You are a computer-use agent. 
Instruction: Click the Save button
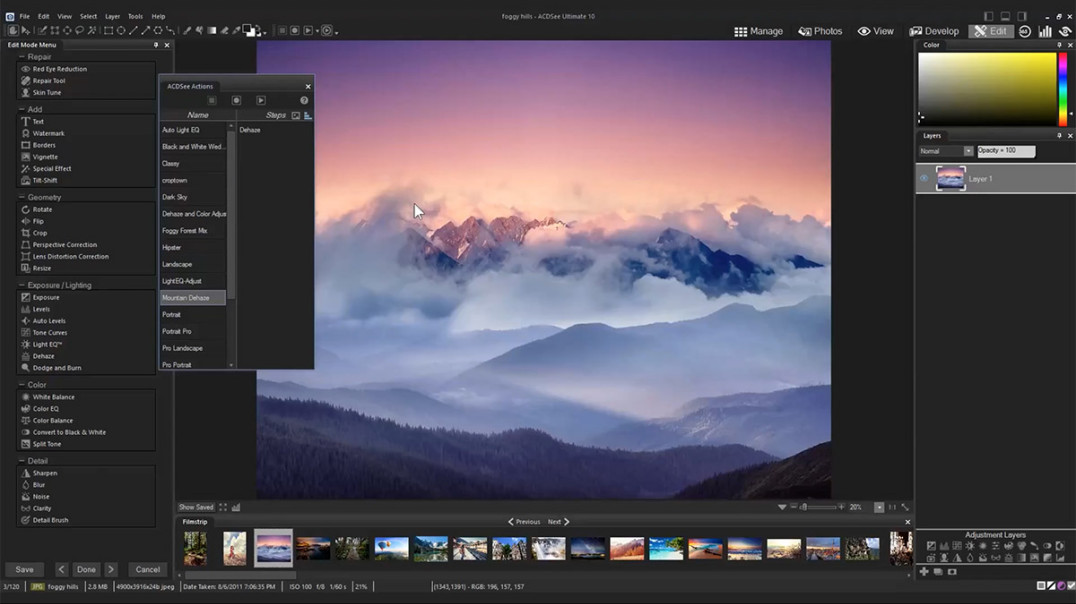25,570
